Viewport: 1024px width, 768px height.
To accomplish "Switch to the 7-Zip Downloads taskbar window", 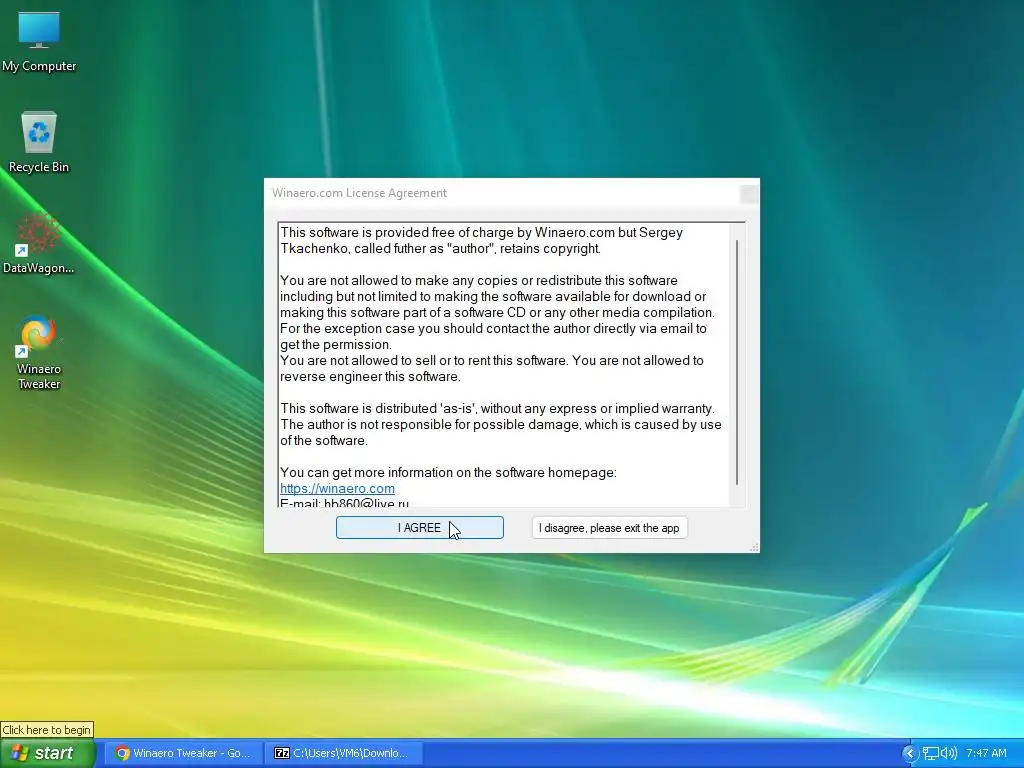I will pos(344,753).
